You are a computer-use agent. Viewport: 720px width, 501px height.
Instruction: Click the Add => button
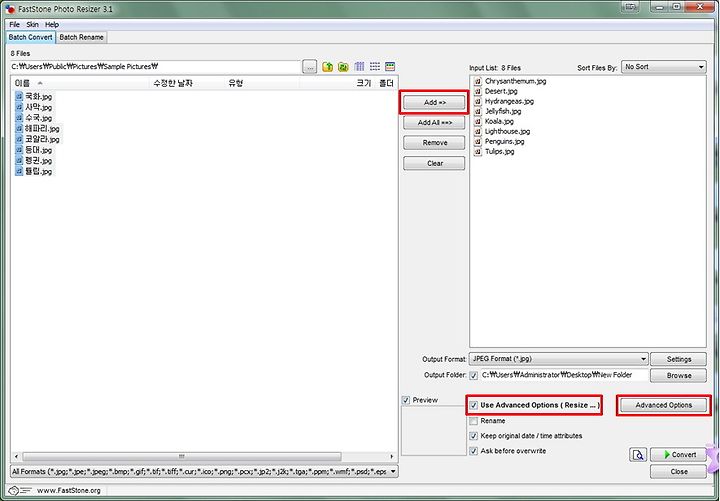(x=434, y=102)
